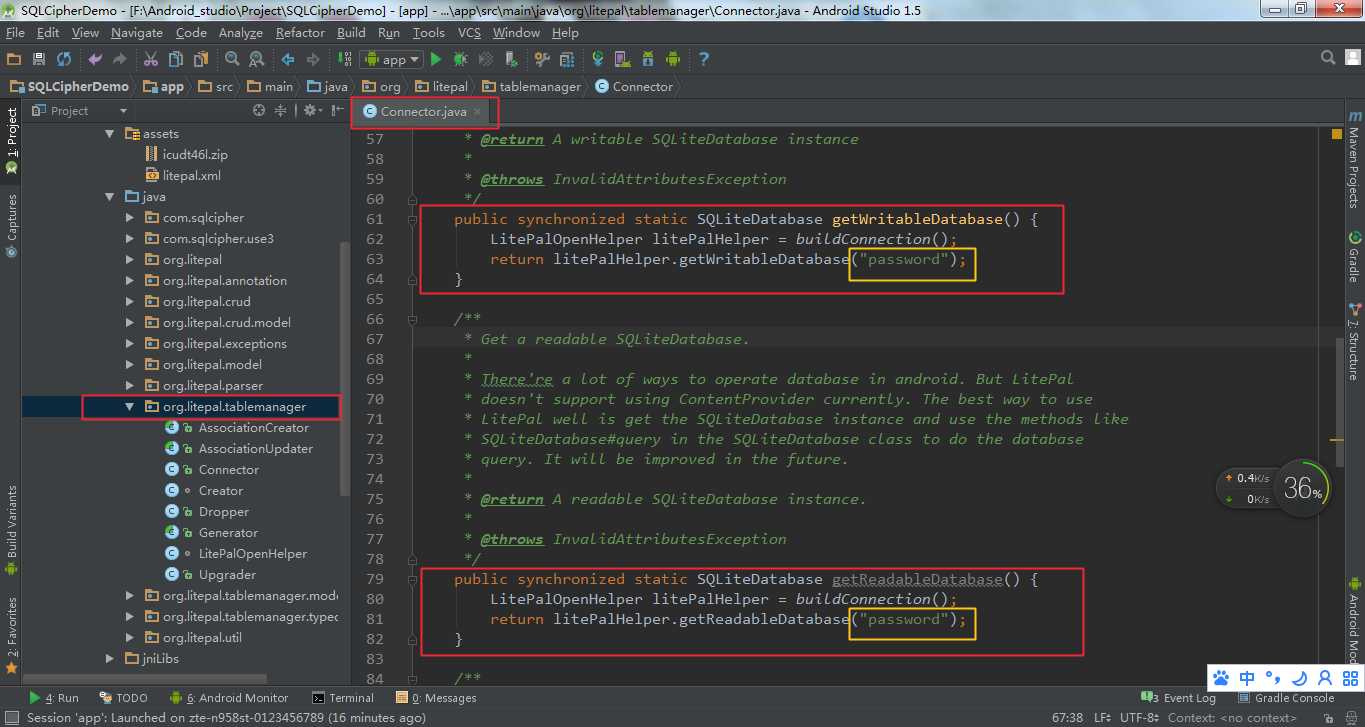Open the LitePalOpenHelper class in the tree
The width and height of the screenshot is (1365, 727).
click(252, 553)
